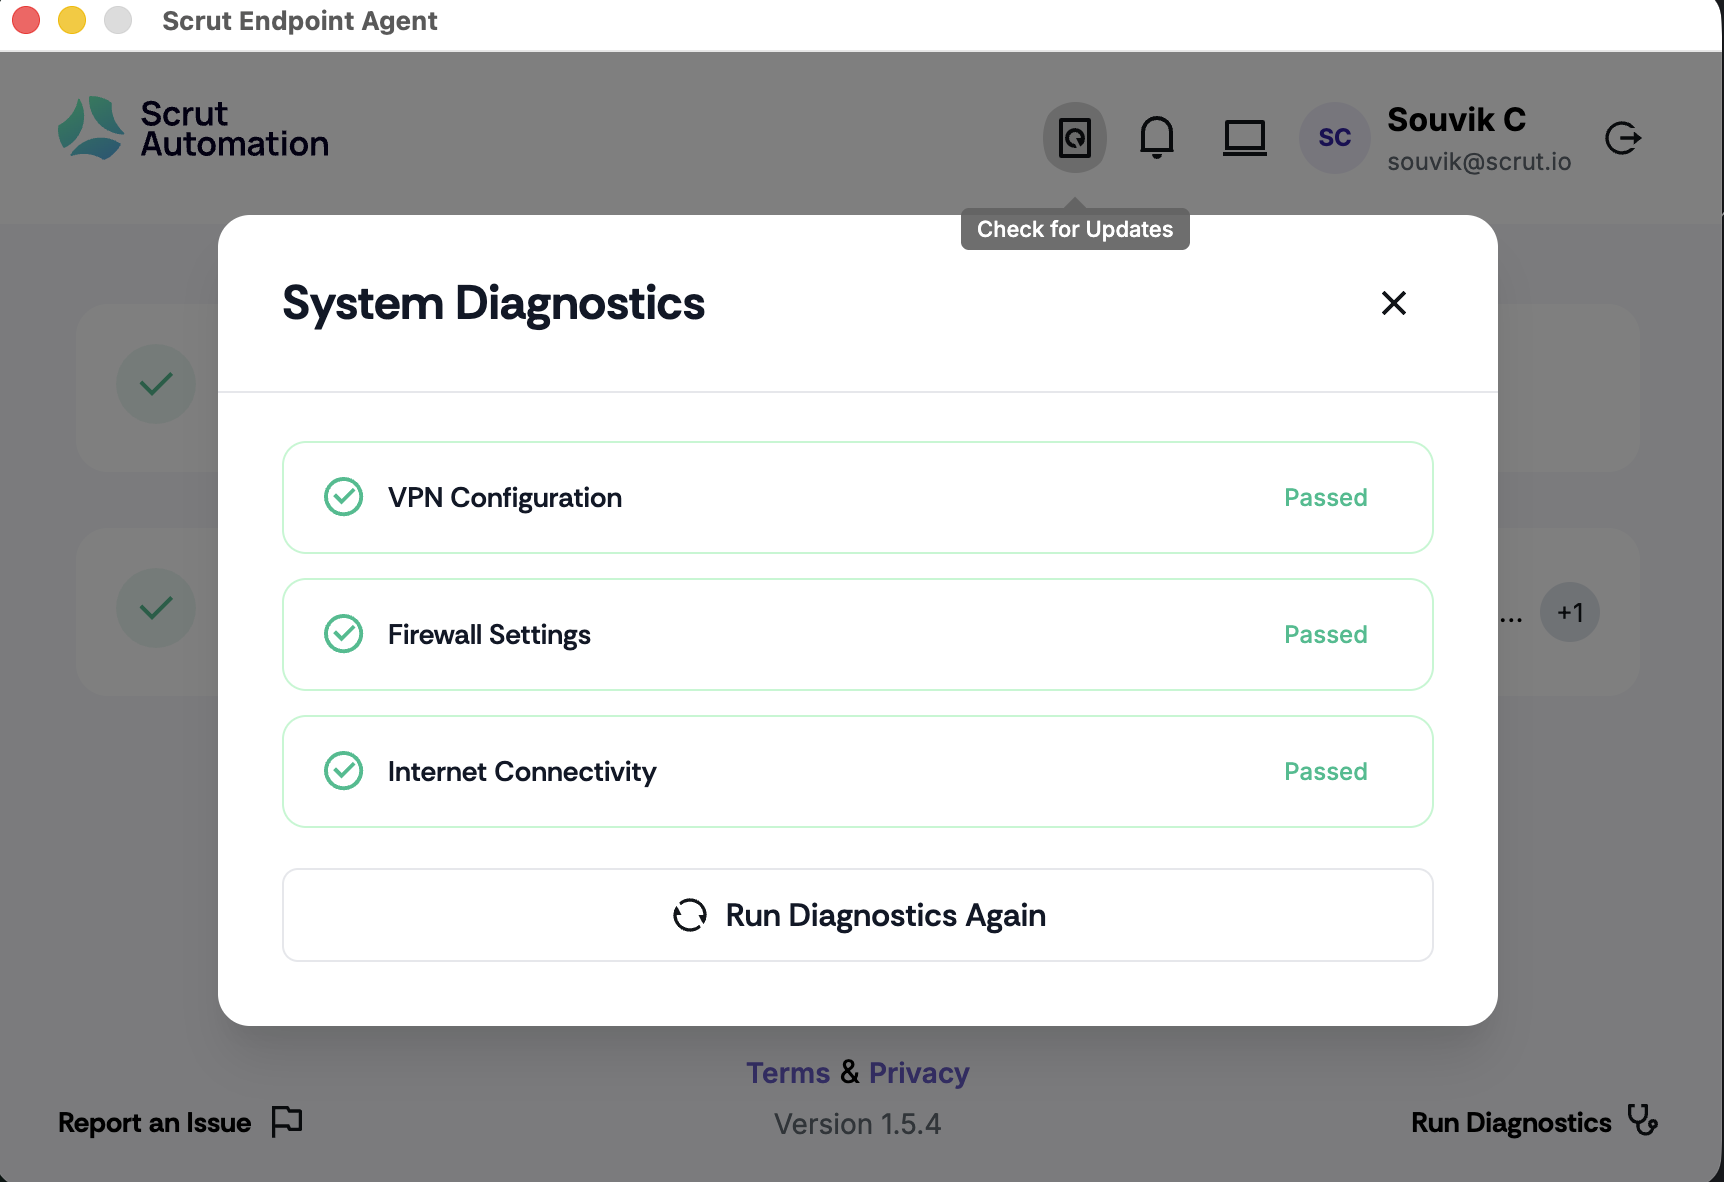The width and height of the screenshot is (1724, 1182).
Task: Open the Privacy link
Action: 919,1073
